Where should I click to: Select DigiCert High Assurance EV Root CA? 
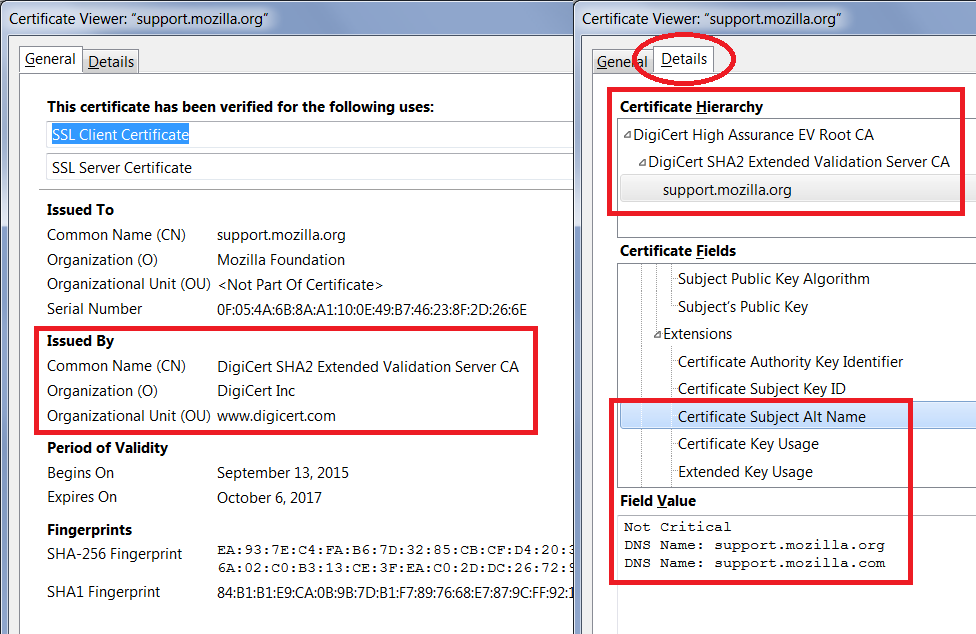coord(753,135)
